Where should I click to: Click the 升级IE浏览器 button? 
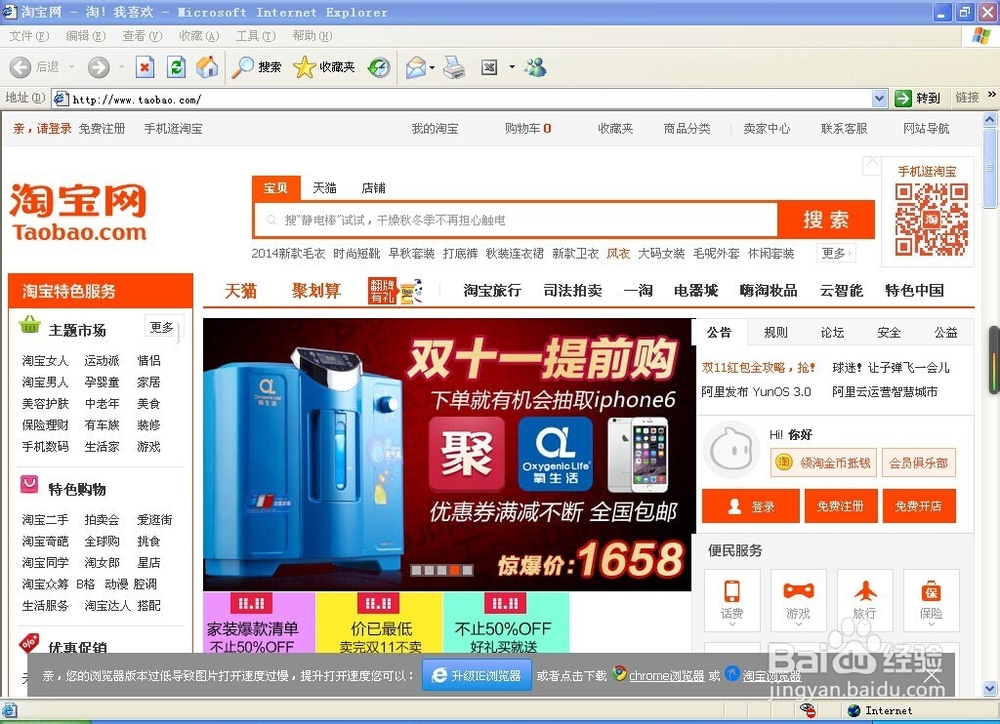click(x=477, y=676)
